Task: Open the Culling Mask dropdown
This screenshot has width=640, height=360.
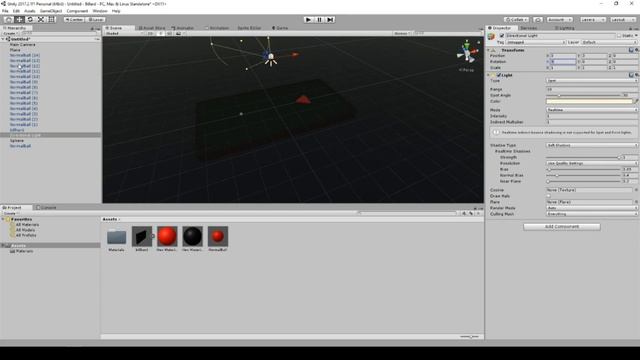Action: pos(592,214)
